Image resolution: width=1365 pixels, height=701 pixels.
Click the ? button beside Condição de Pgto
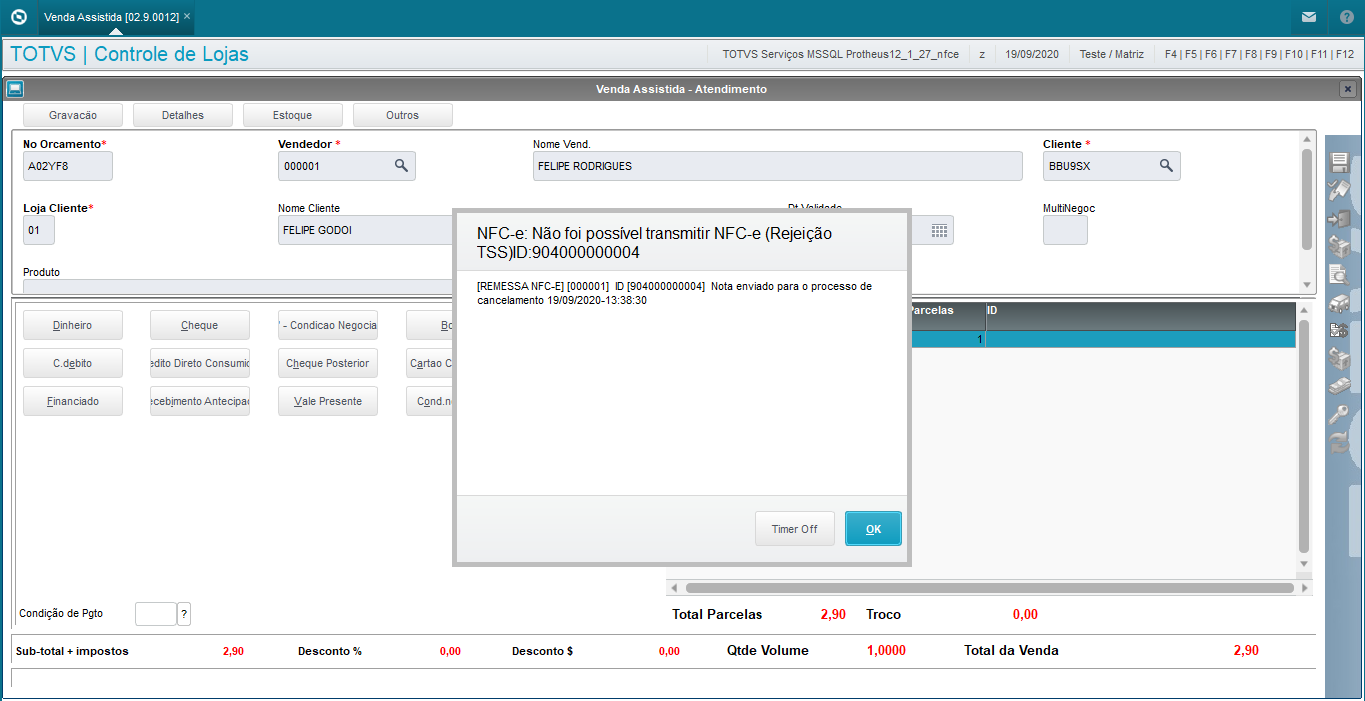tap(184, 614)
